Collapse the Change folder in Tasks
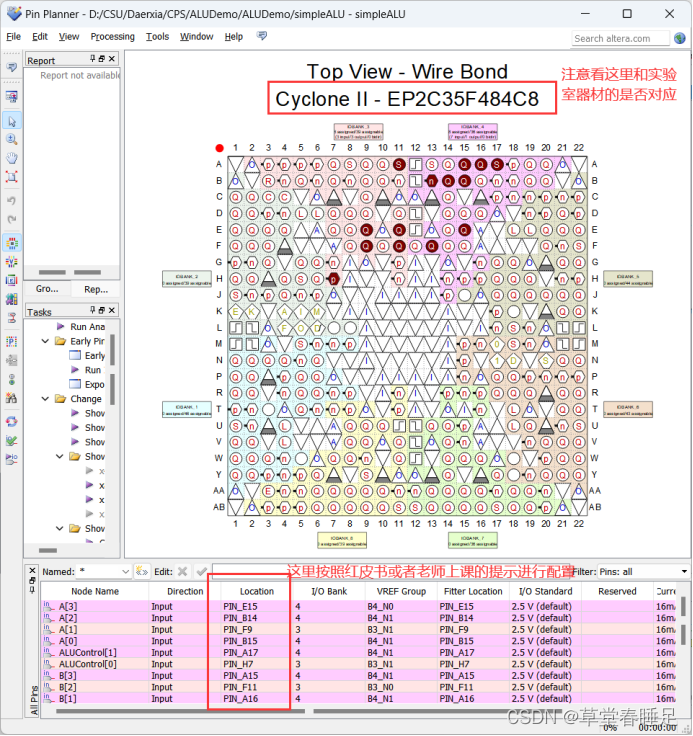 pos(45,399)
